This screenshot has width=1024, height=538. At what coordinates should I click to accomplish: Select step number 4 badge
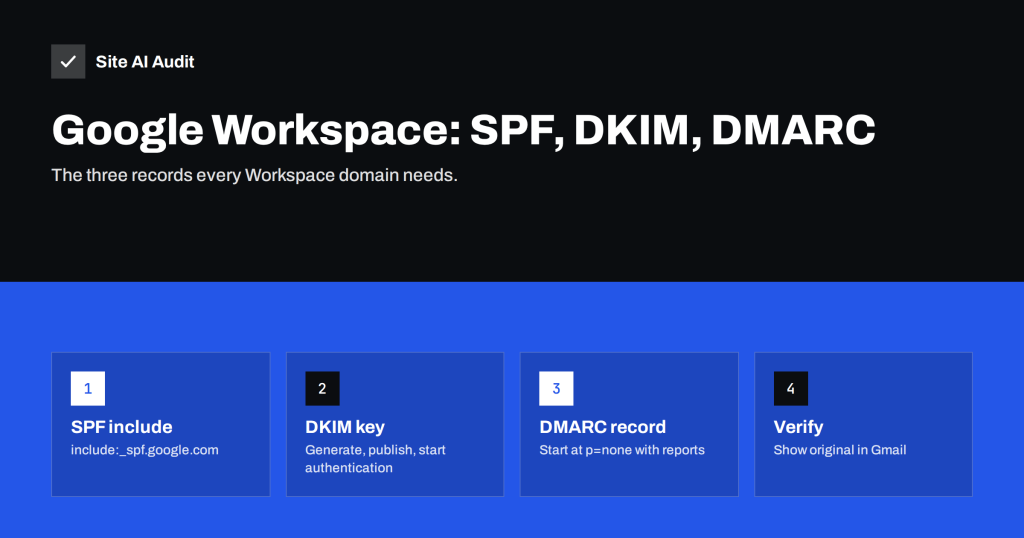coord(791,388)
